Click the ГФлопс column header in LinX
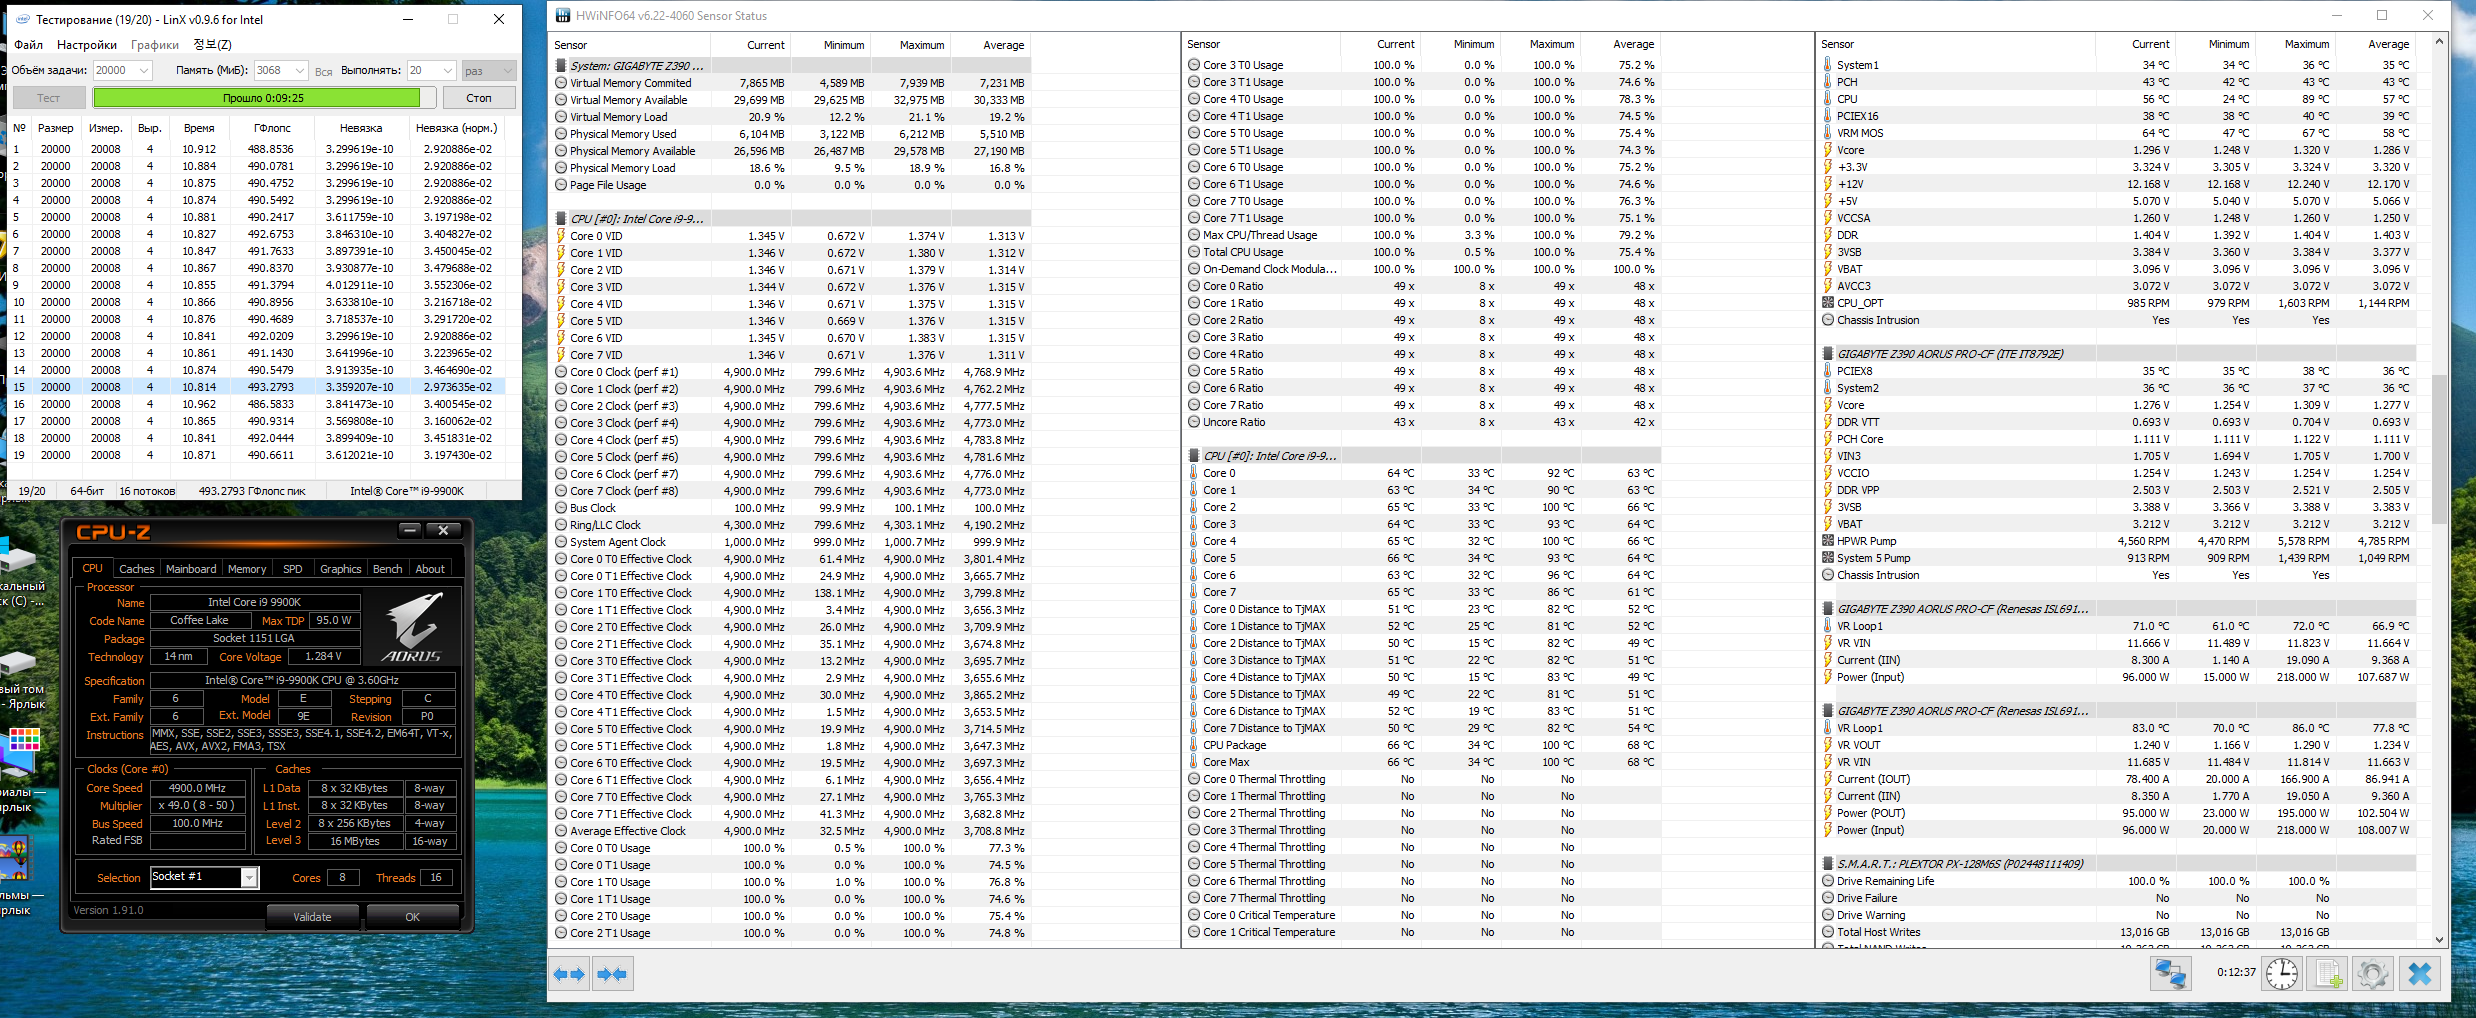The image size is (2476, 1018). pyautogui.click(x=272, y=128)
